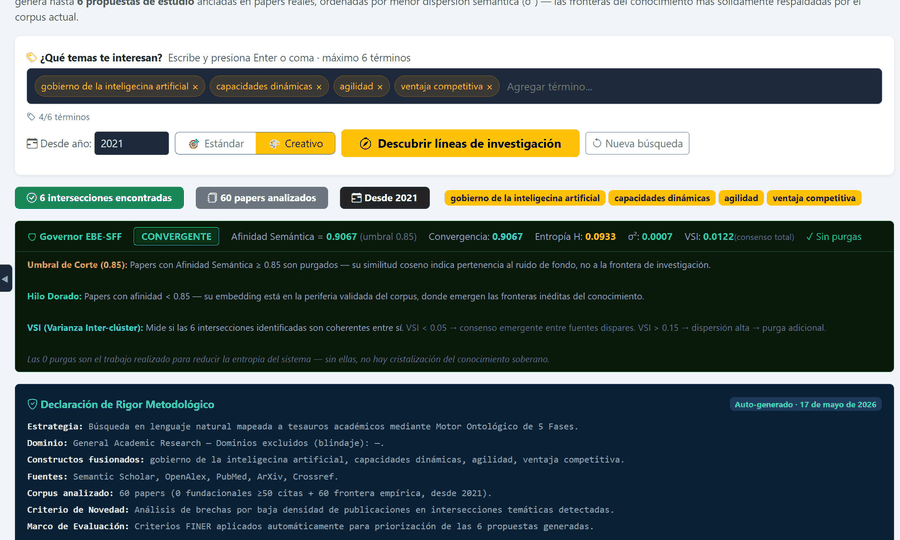The height and width of the screenshot is (540, 900).
Task: Click the 'Umbral de Corte (0.85):' label
Action: (77, 265)
